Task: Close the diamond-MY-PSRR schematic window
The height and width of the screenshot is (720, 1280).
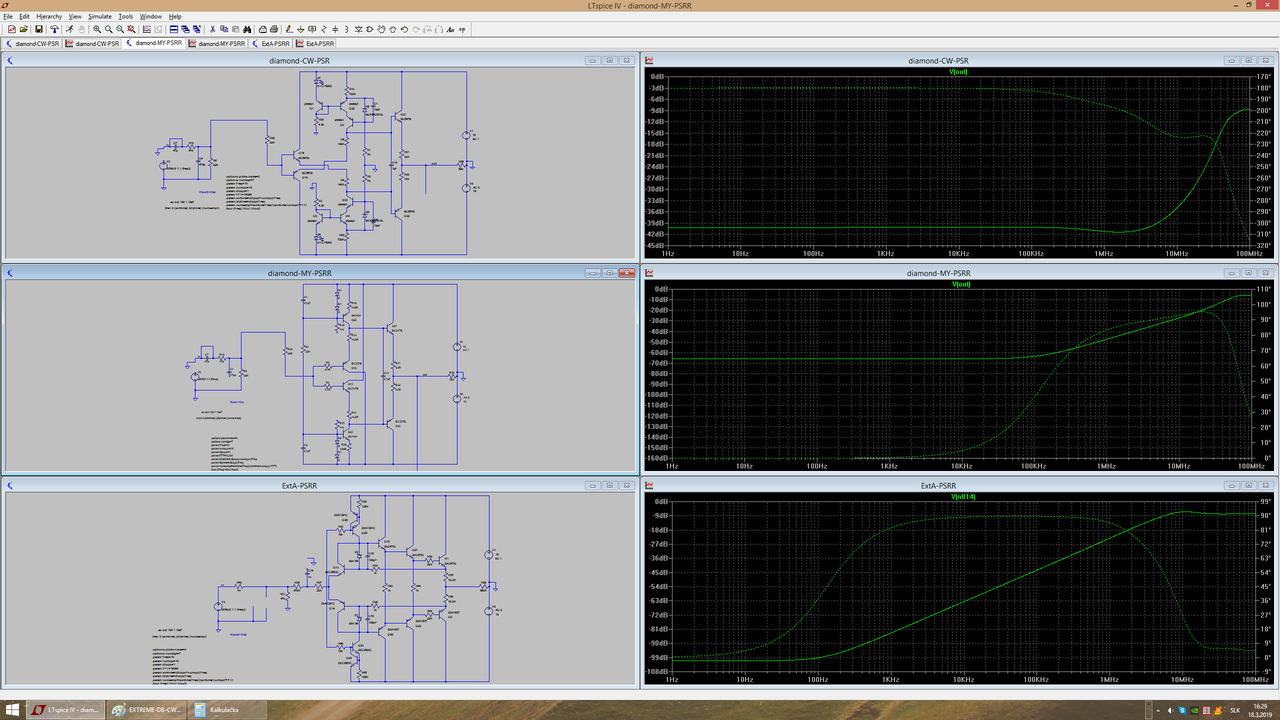Action: click(x=627, y=272)
